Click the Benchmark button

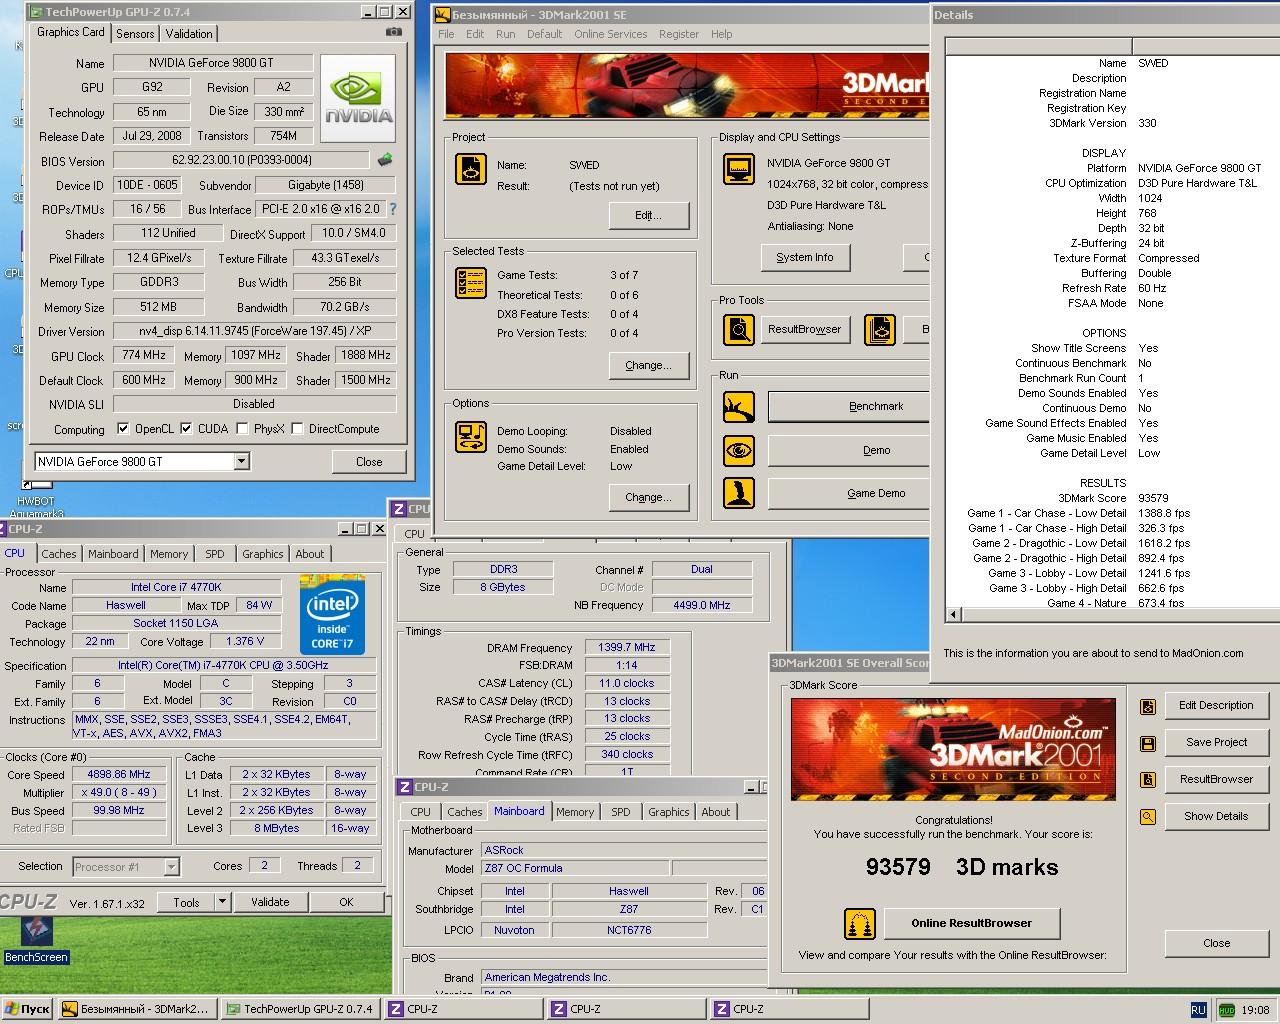click(x=851, y=407)
